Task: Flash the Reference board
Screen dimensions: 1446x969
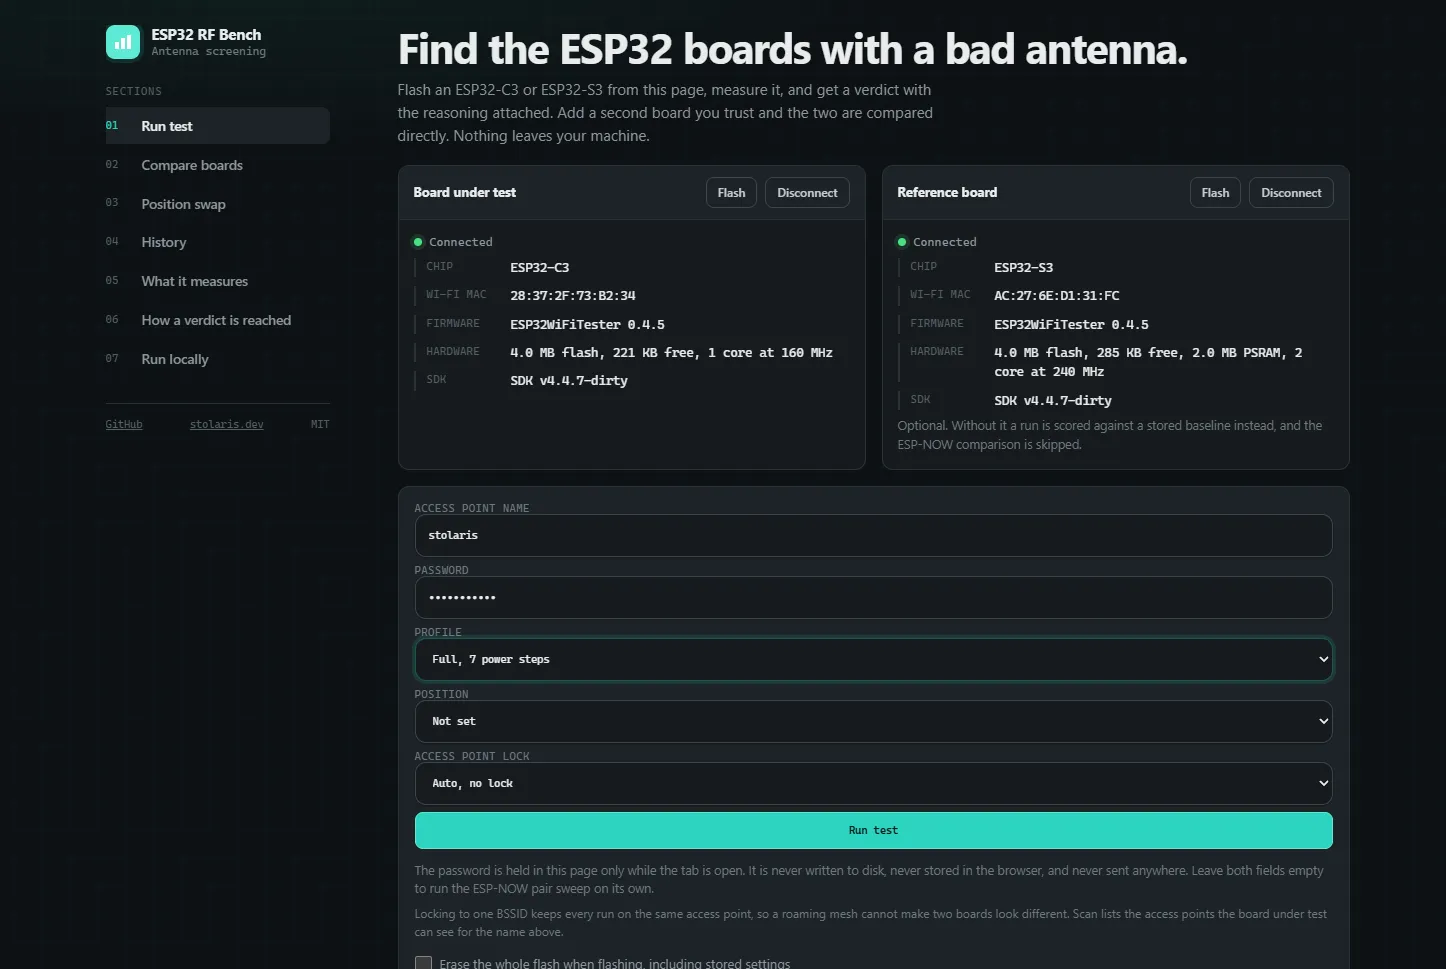Action: [x=1215, y=193]
